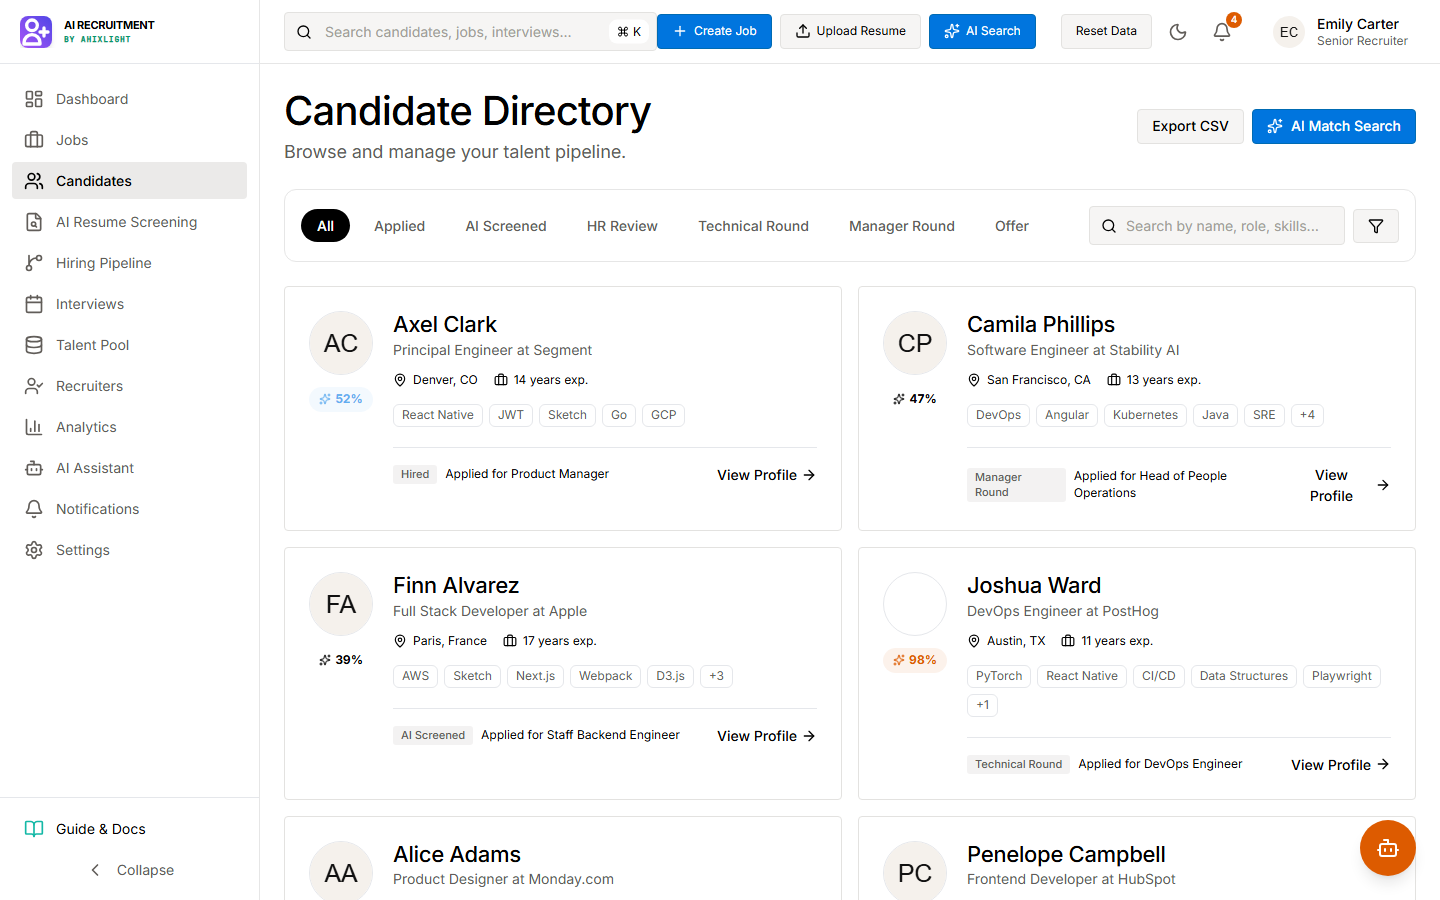Click the Create Job button

[714, 31]
